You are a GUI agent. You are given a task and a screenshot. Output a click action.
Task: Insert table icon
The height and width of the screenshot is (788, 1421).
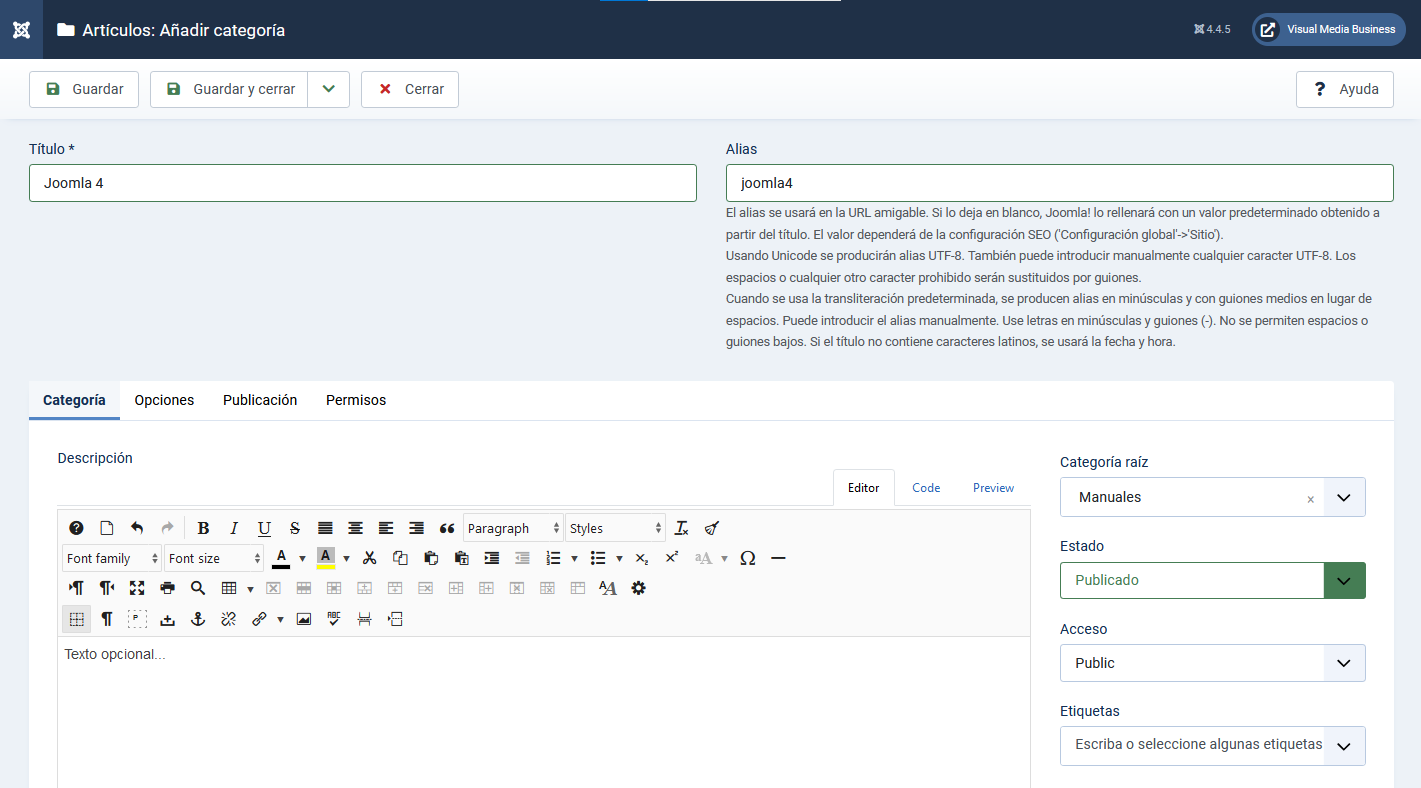tap(229, 588)
